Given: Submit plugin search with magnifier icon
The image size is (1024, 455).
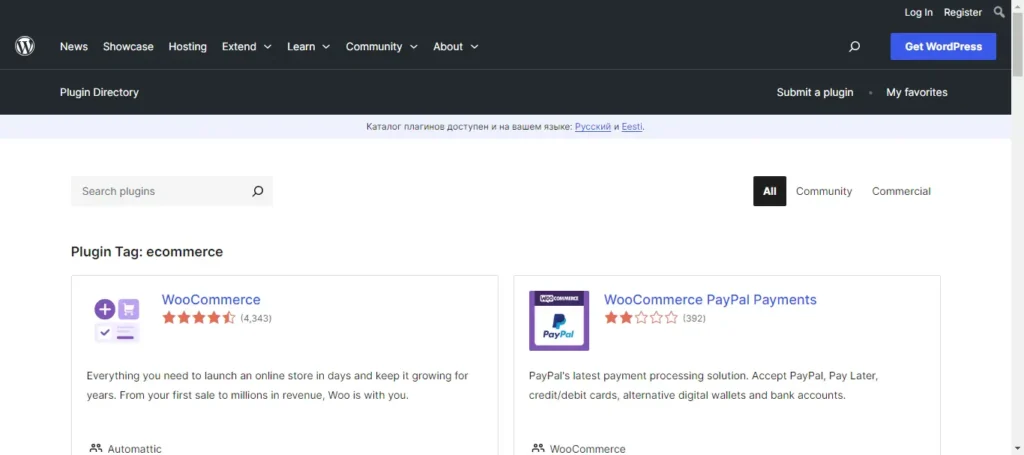Looking at the screenshot, I should coord(258,191).
